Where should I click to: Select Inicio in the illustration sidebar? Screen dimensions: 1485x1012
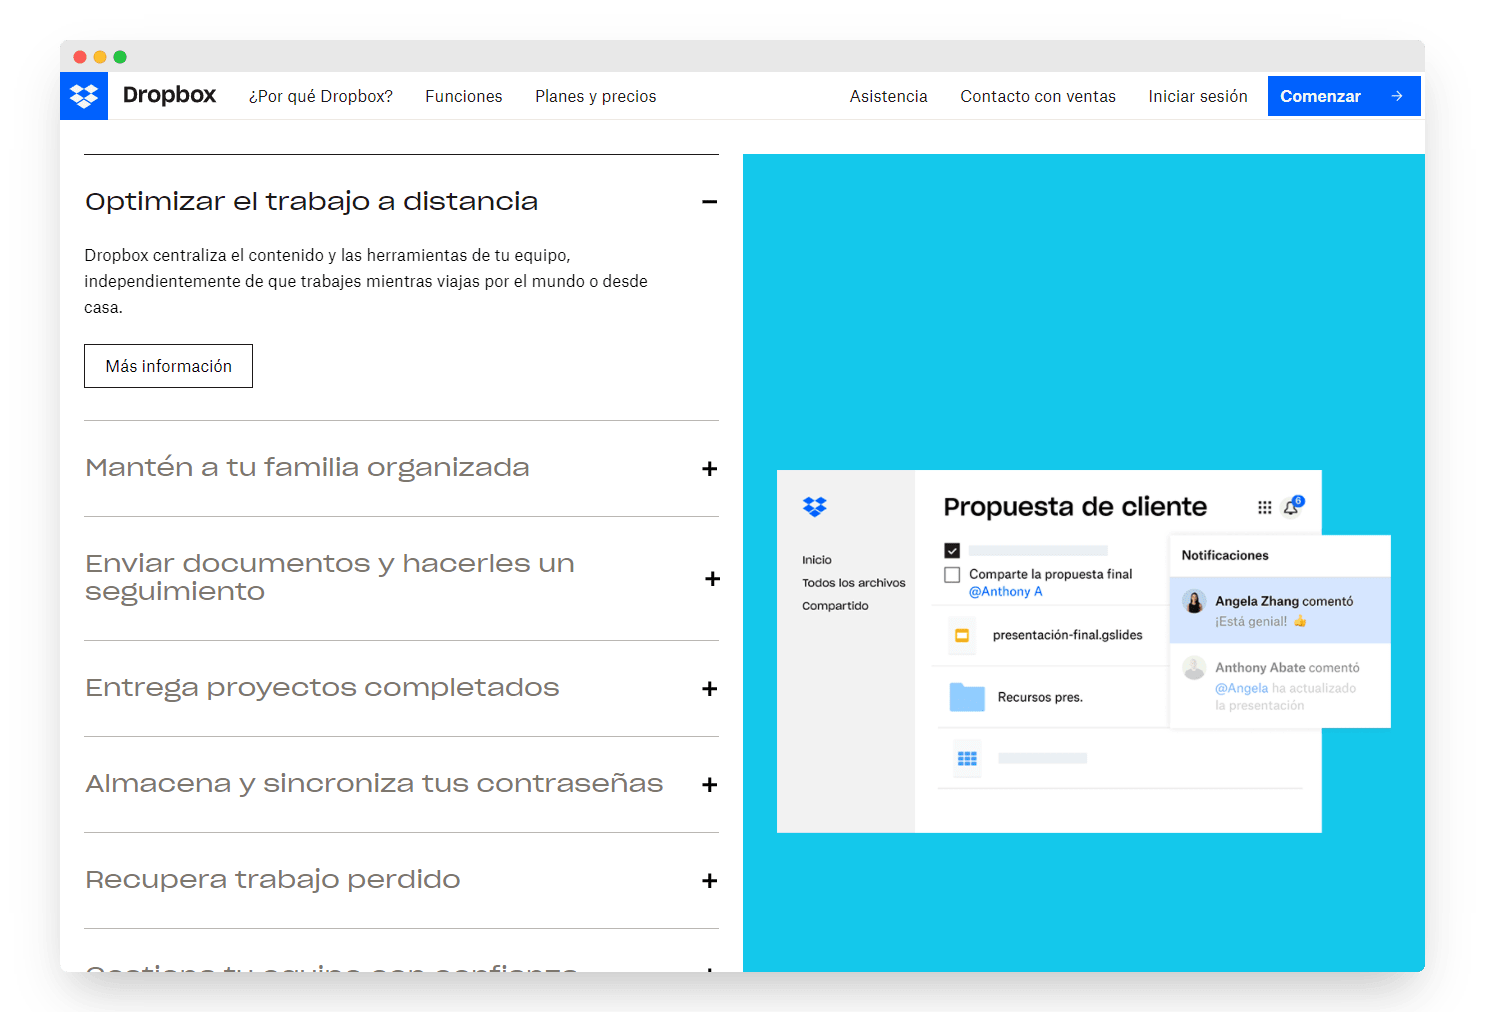817,560
